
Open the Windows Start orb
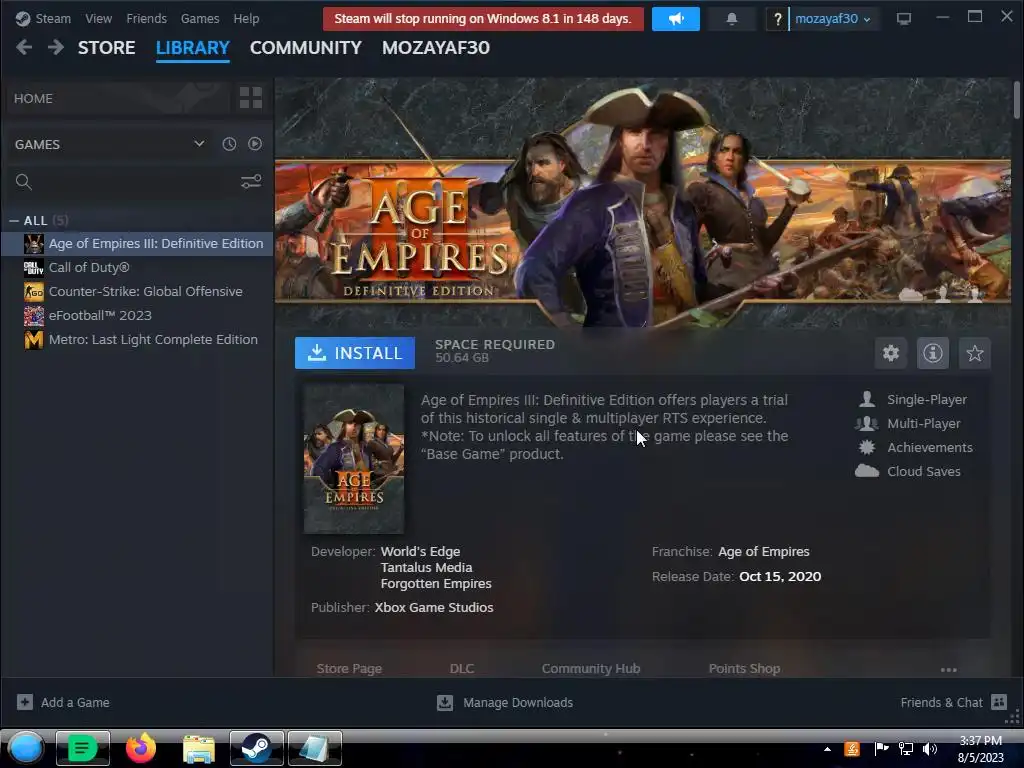point(26,748)
